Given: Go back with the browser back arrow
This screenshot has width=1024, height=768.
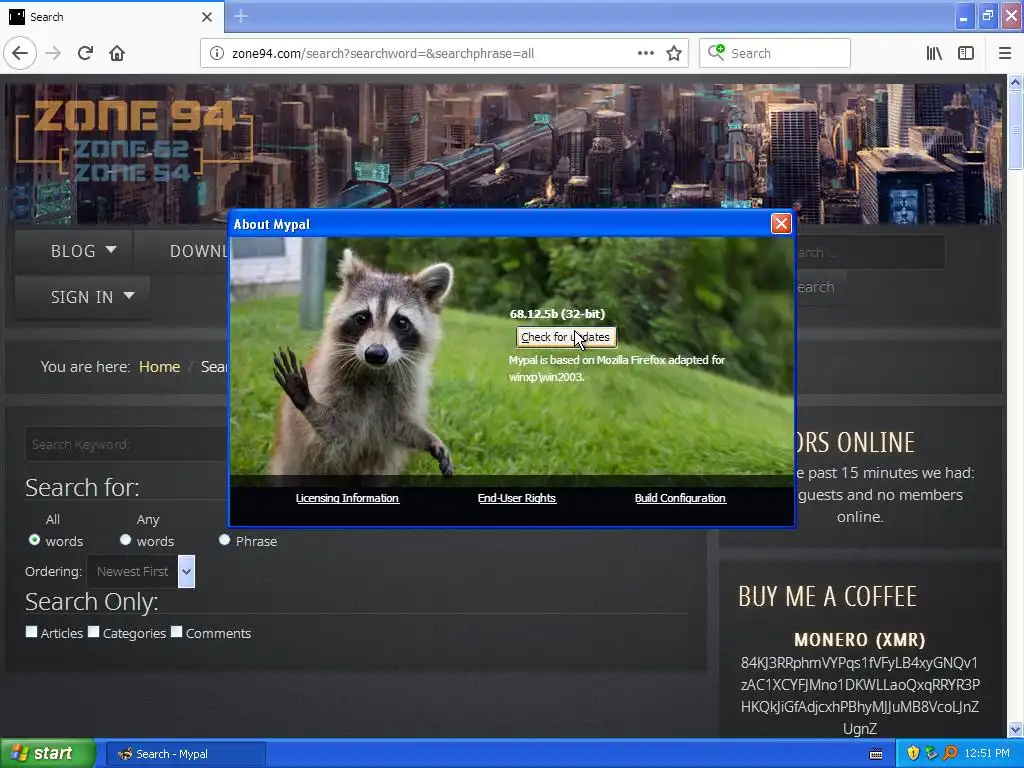Looking at the screenshot, I should click(20, 53).
